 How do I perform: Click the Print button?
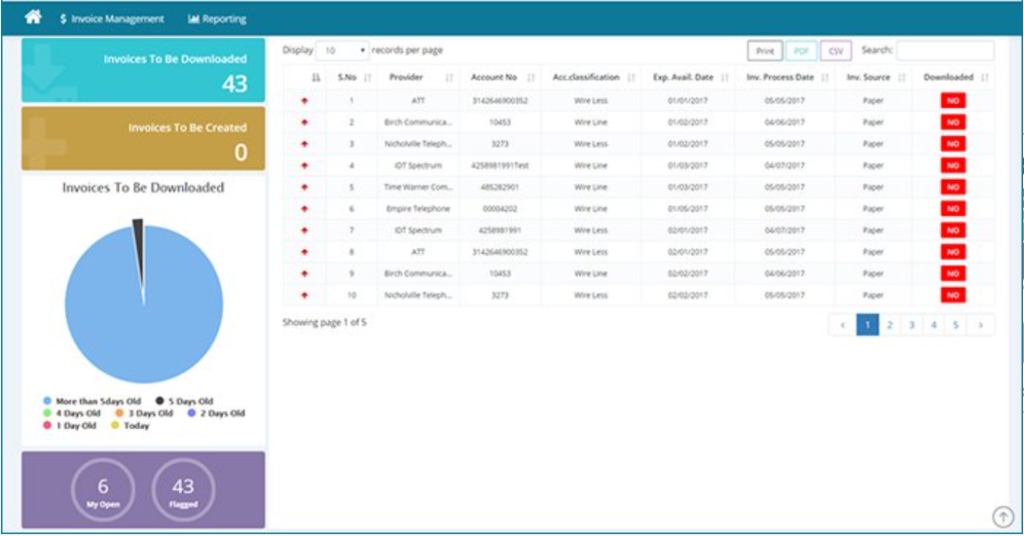765,51
